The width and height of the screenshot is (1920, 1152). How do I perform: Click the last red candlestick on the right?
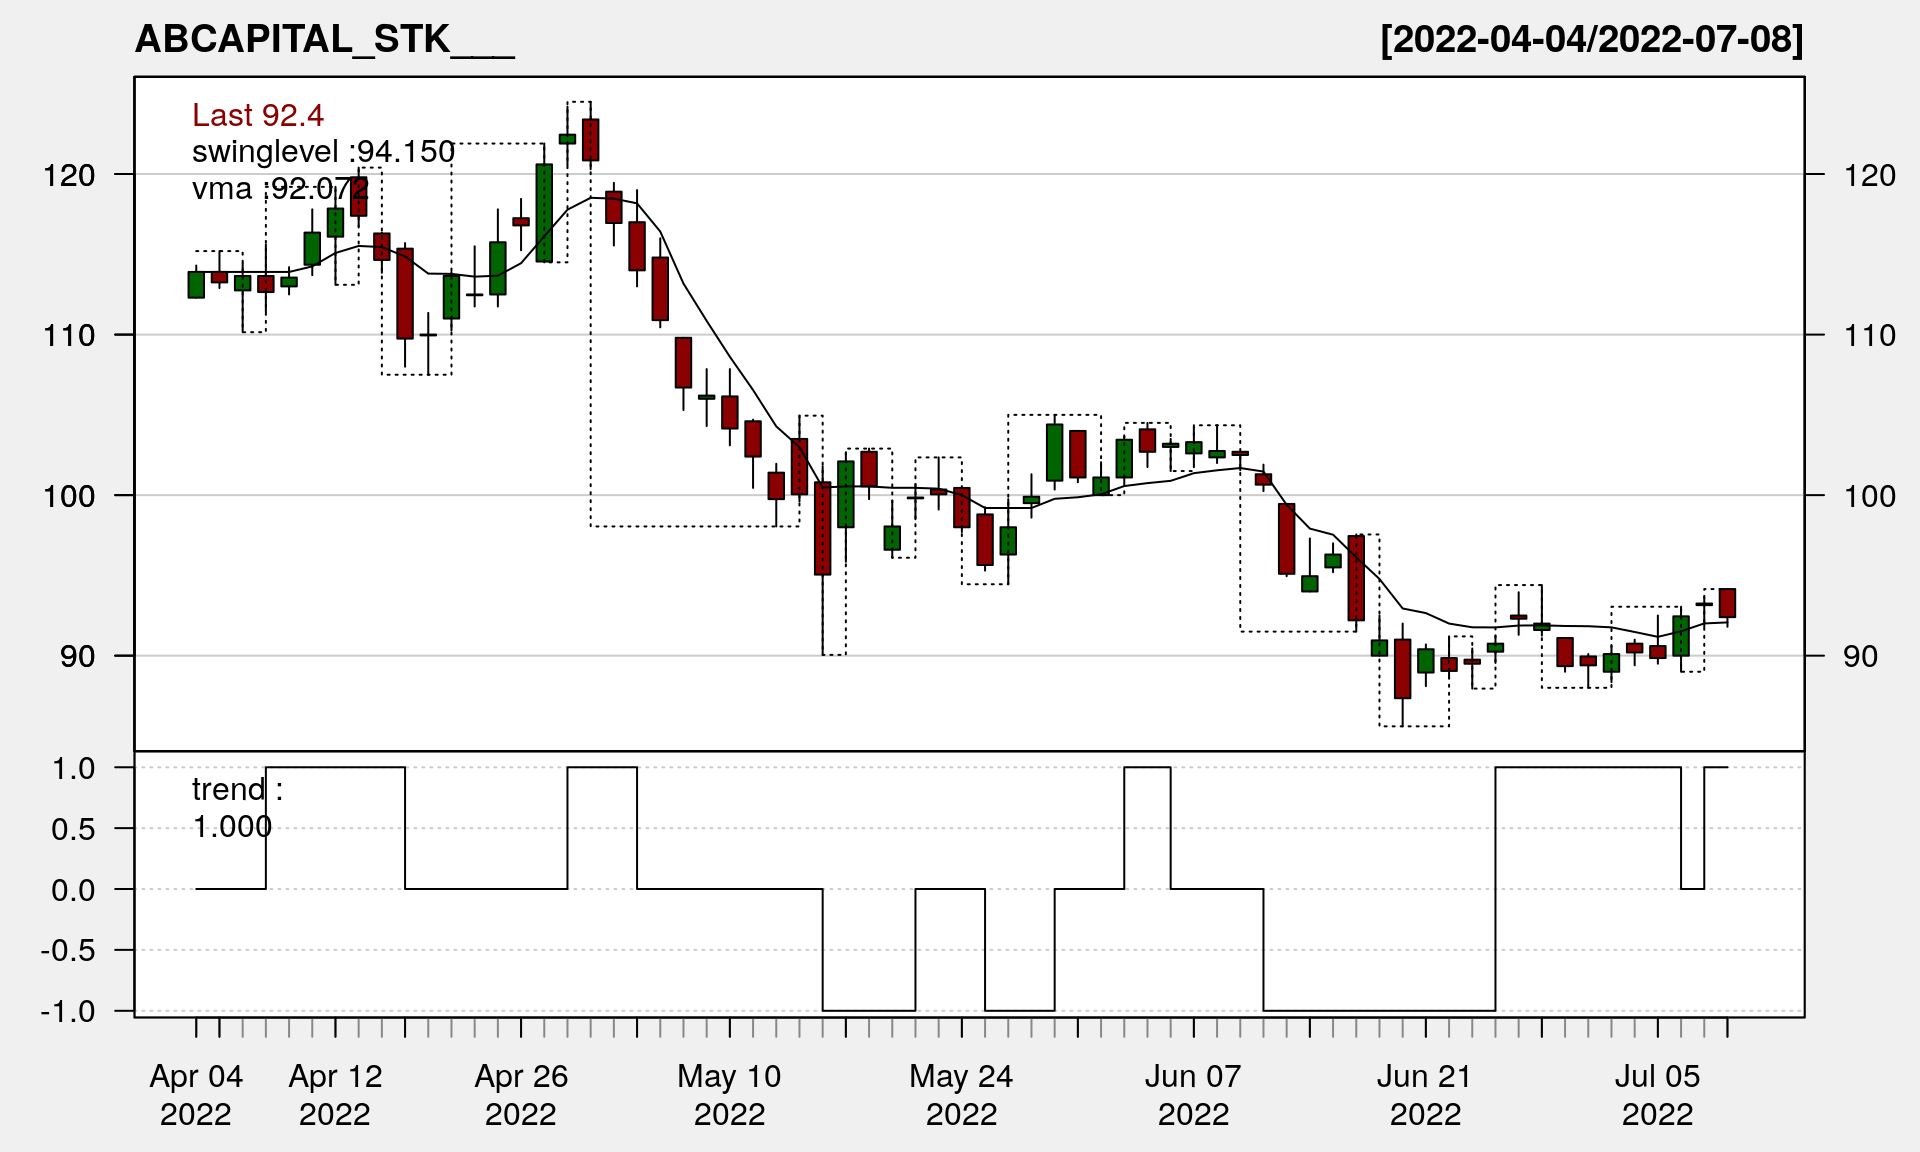click(1727, 603)
